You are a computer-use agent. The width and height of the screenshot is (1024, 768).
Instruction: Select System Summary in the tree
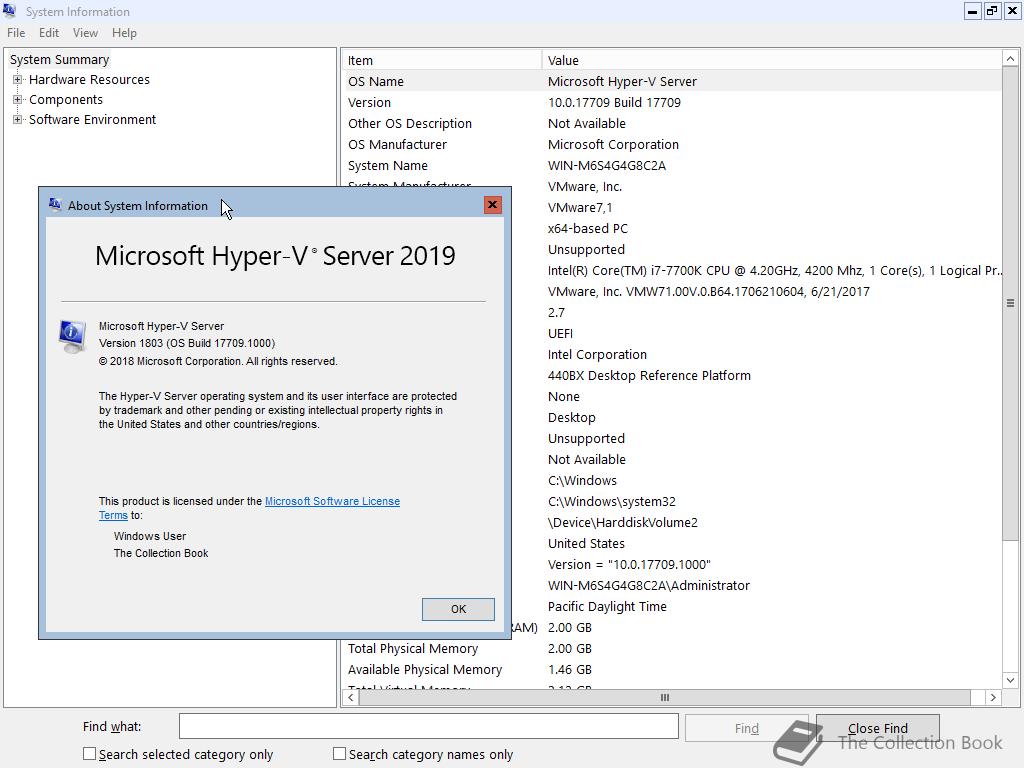coord(59,59)
